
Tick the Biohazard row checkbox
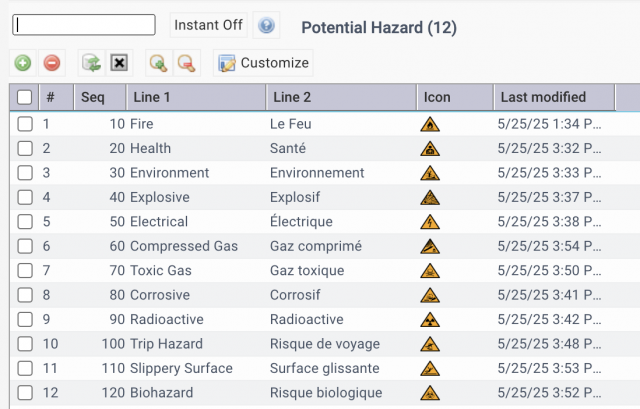[25, 393]
